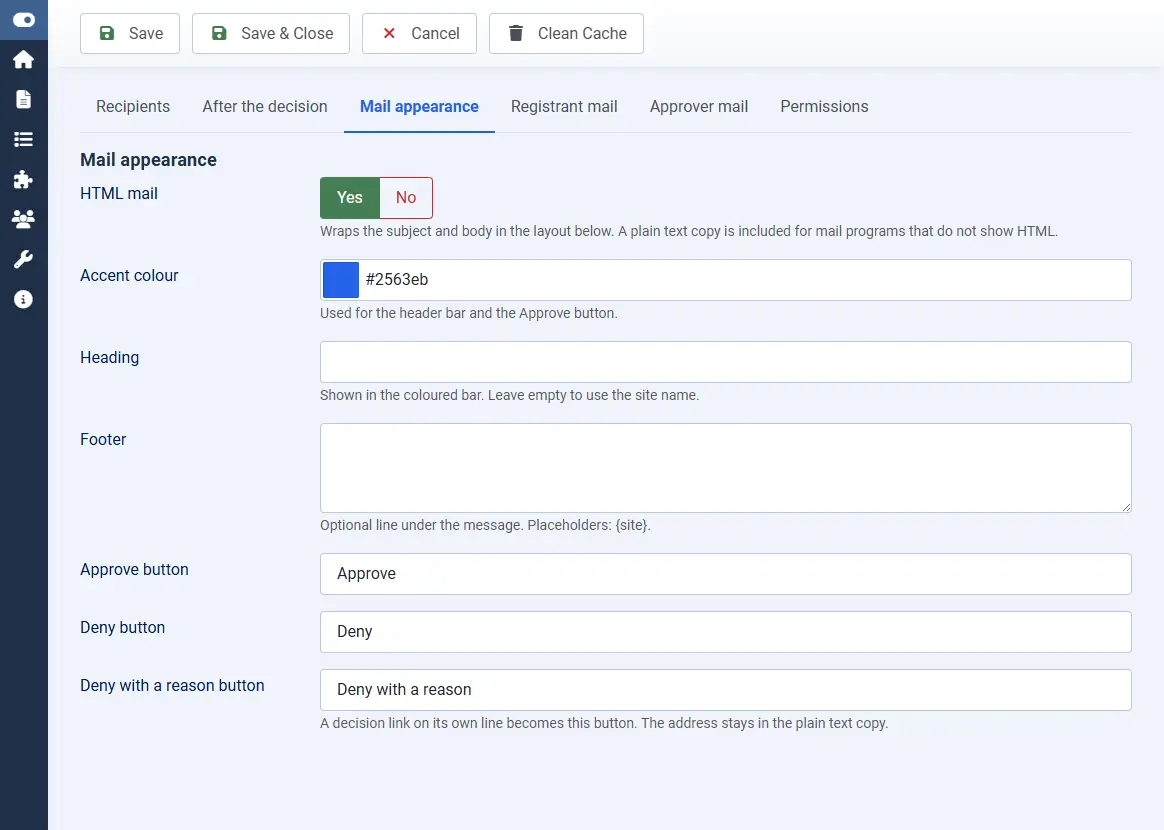Go to the Permissions tab

tap(824, 106)
